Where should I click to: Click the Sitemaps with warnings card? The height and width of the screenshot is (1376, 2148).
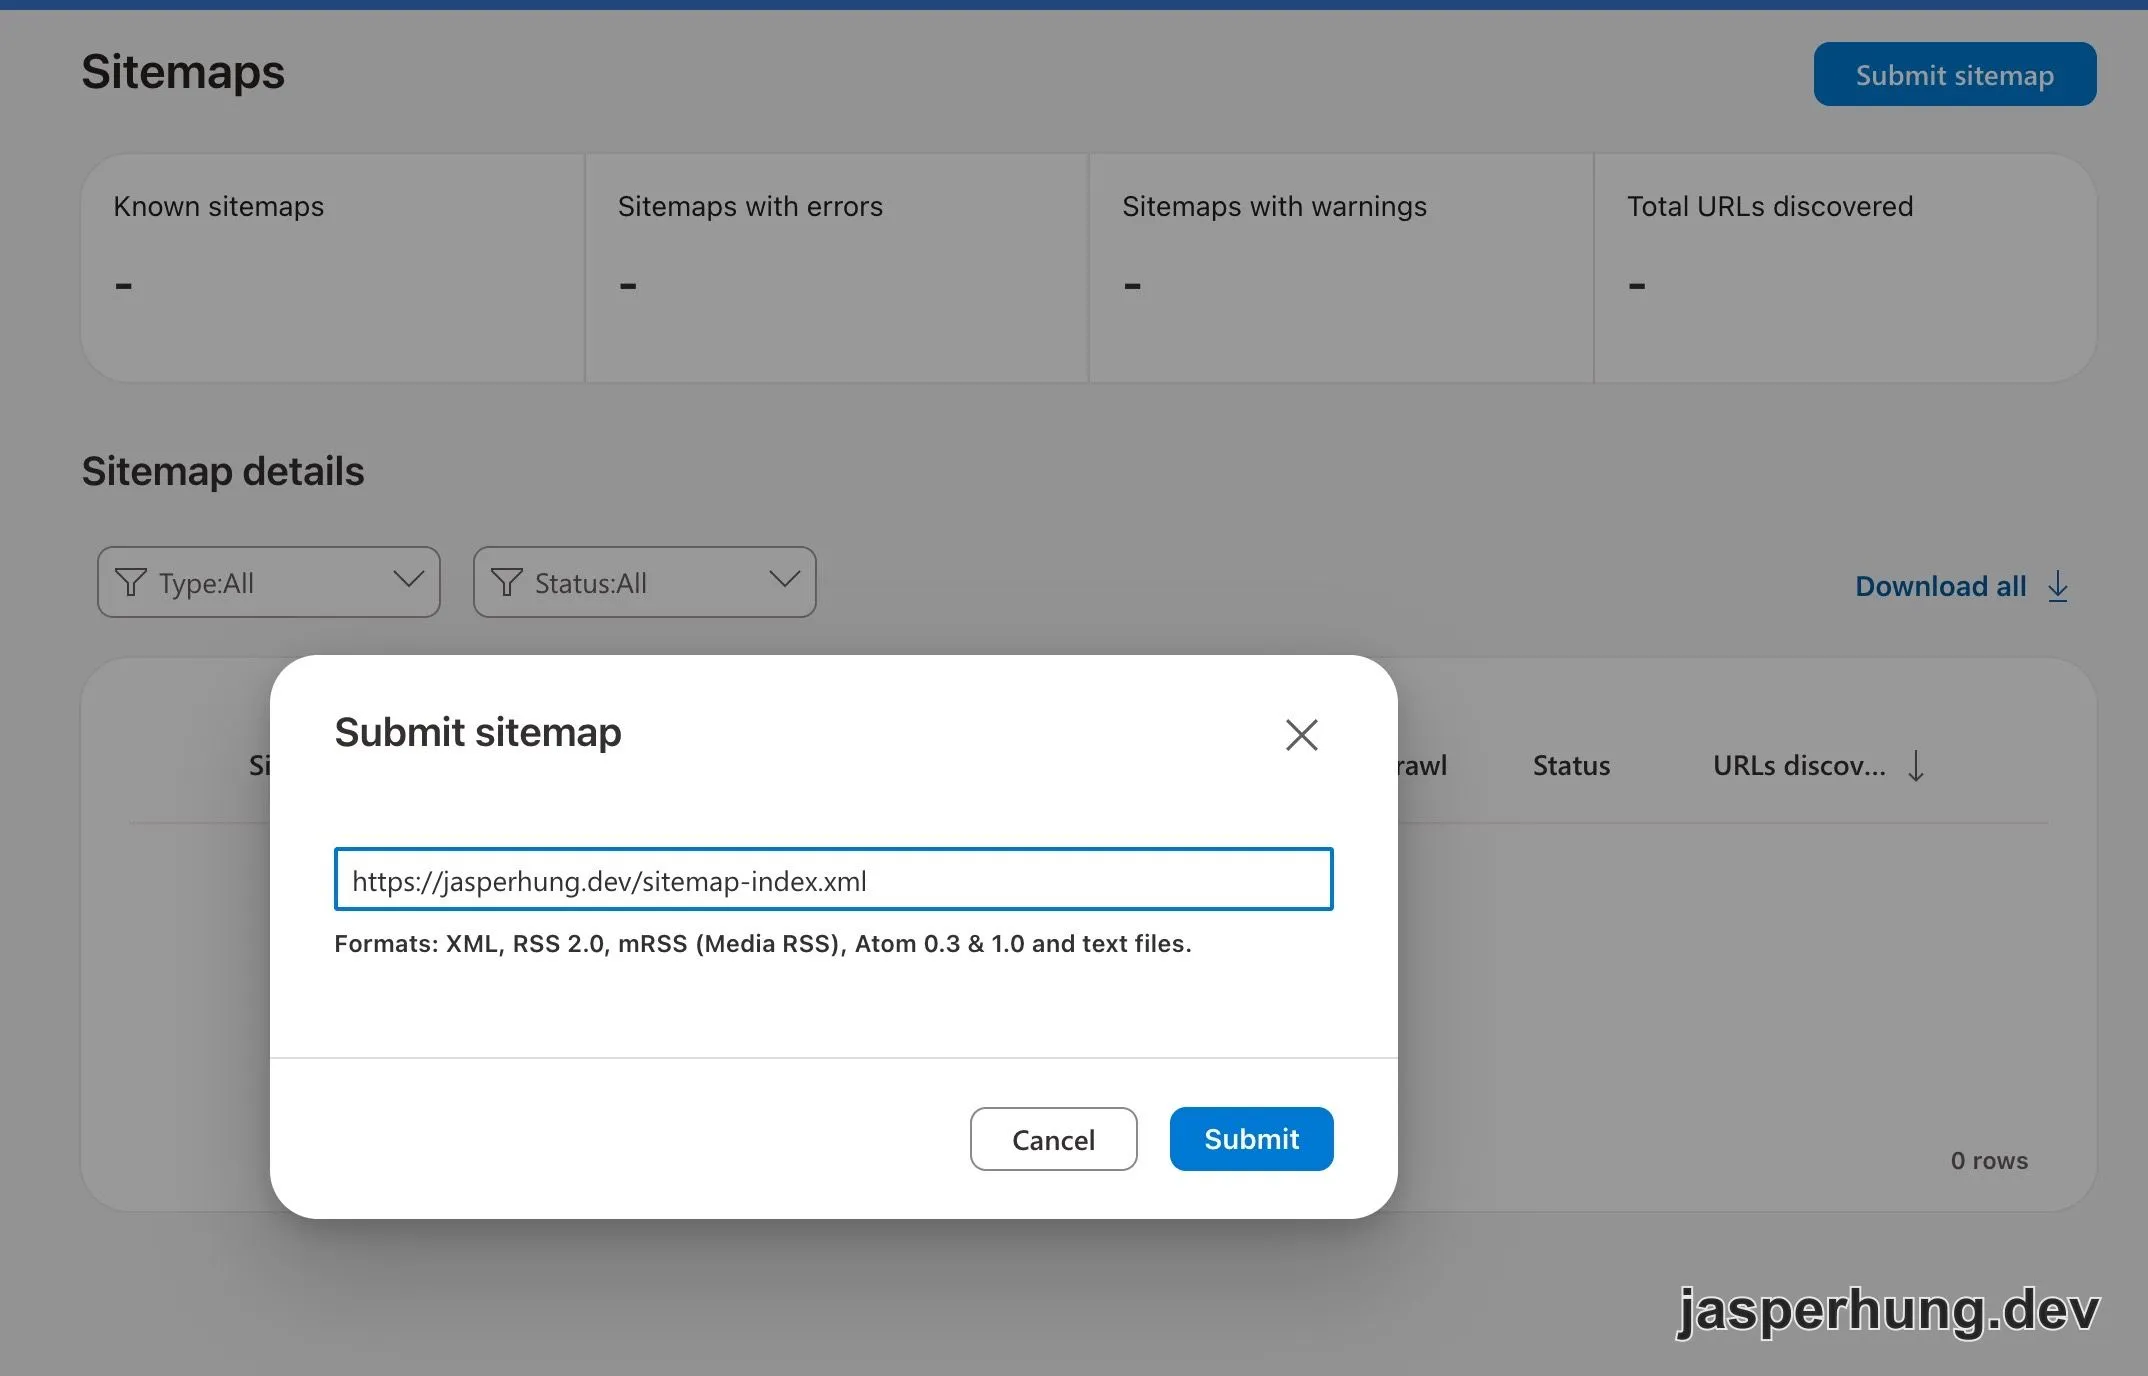(x=1341, y=268)
